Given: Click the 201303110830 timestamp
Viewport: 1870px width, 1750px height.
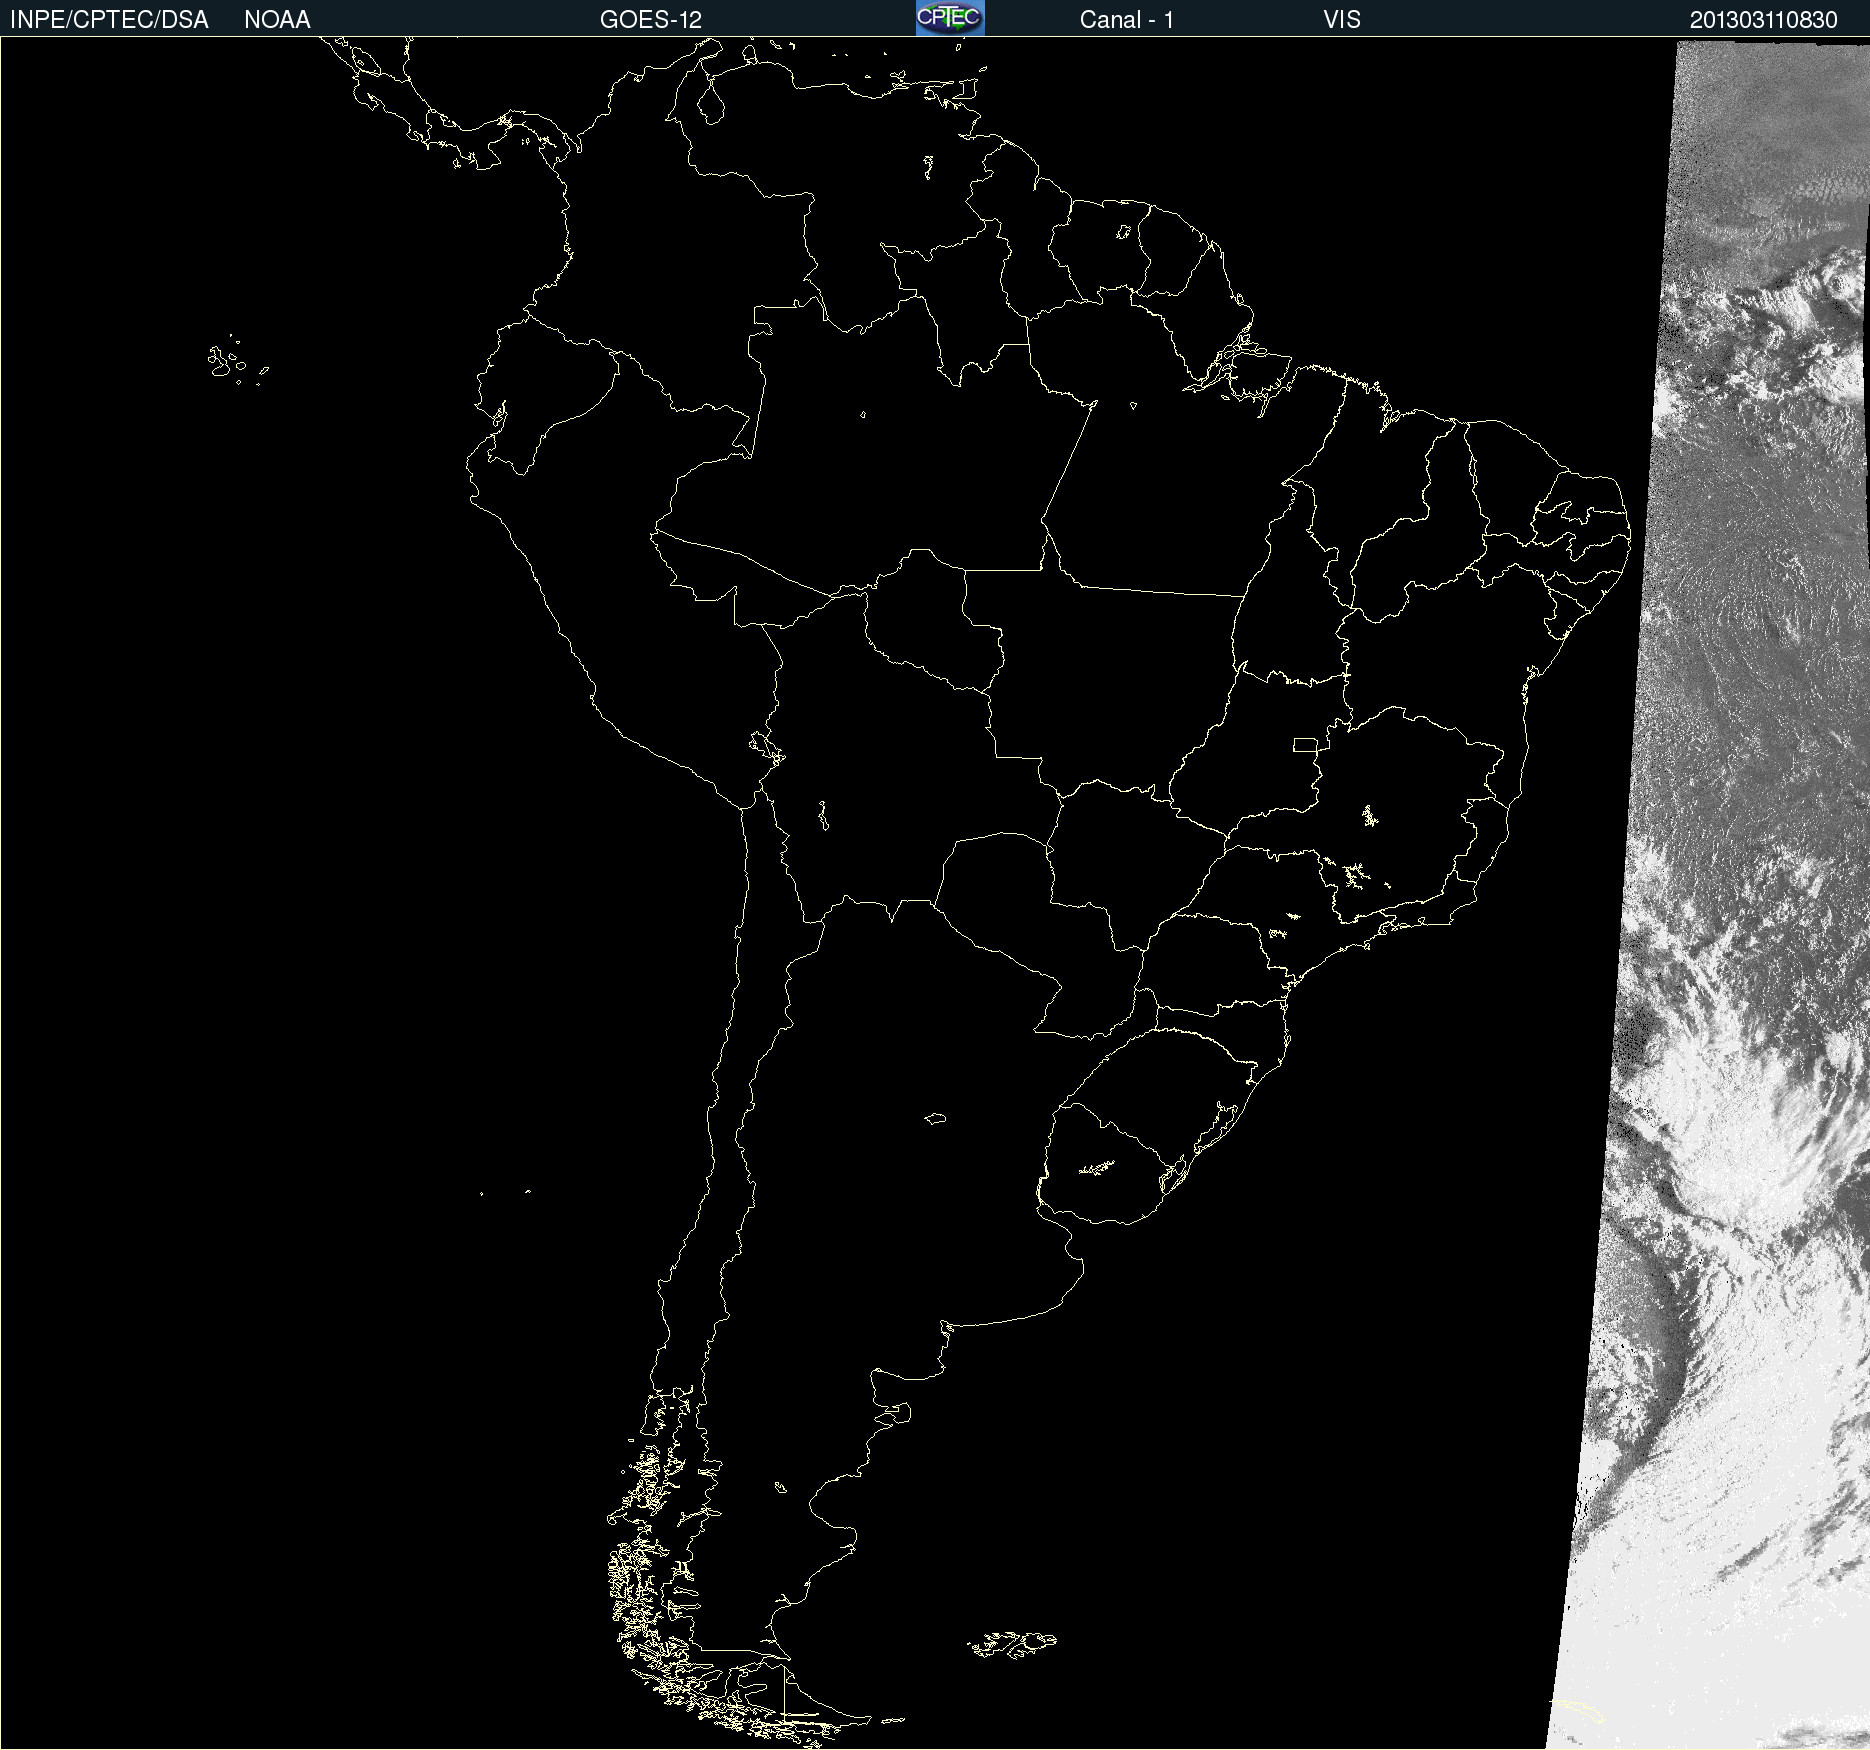Looking at the screenshot, I should (1764, 20).
